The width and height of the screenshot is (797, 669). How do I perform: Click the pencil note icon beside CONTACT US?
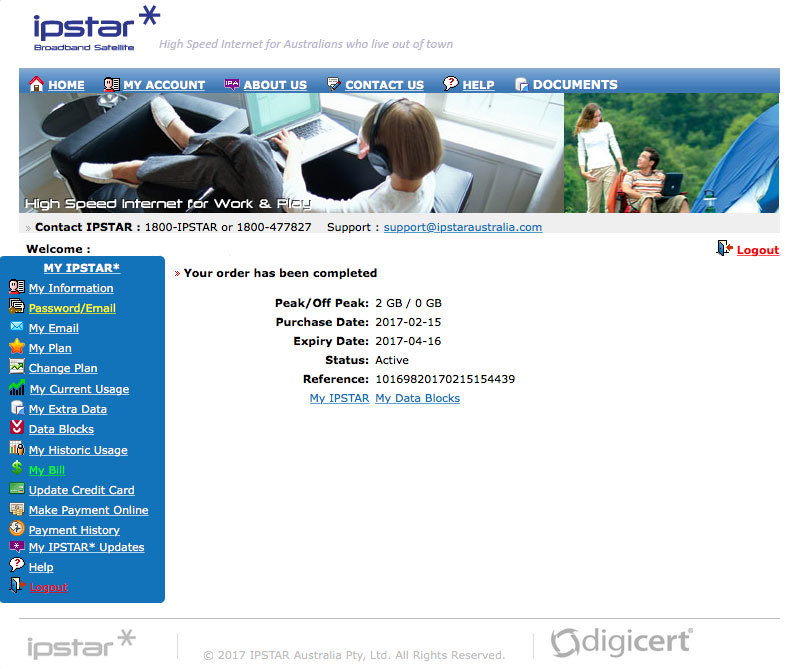tap(333, 84)
